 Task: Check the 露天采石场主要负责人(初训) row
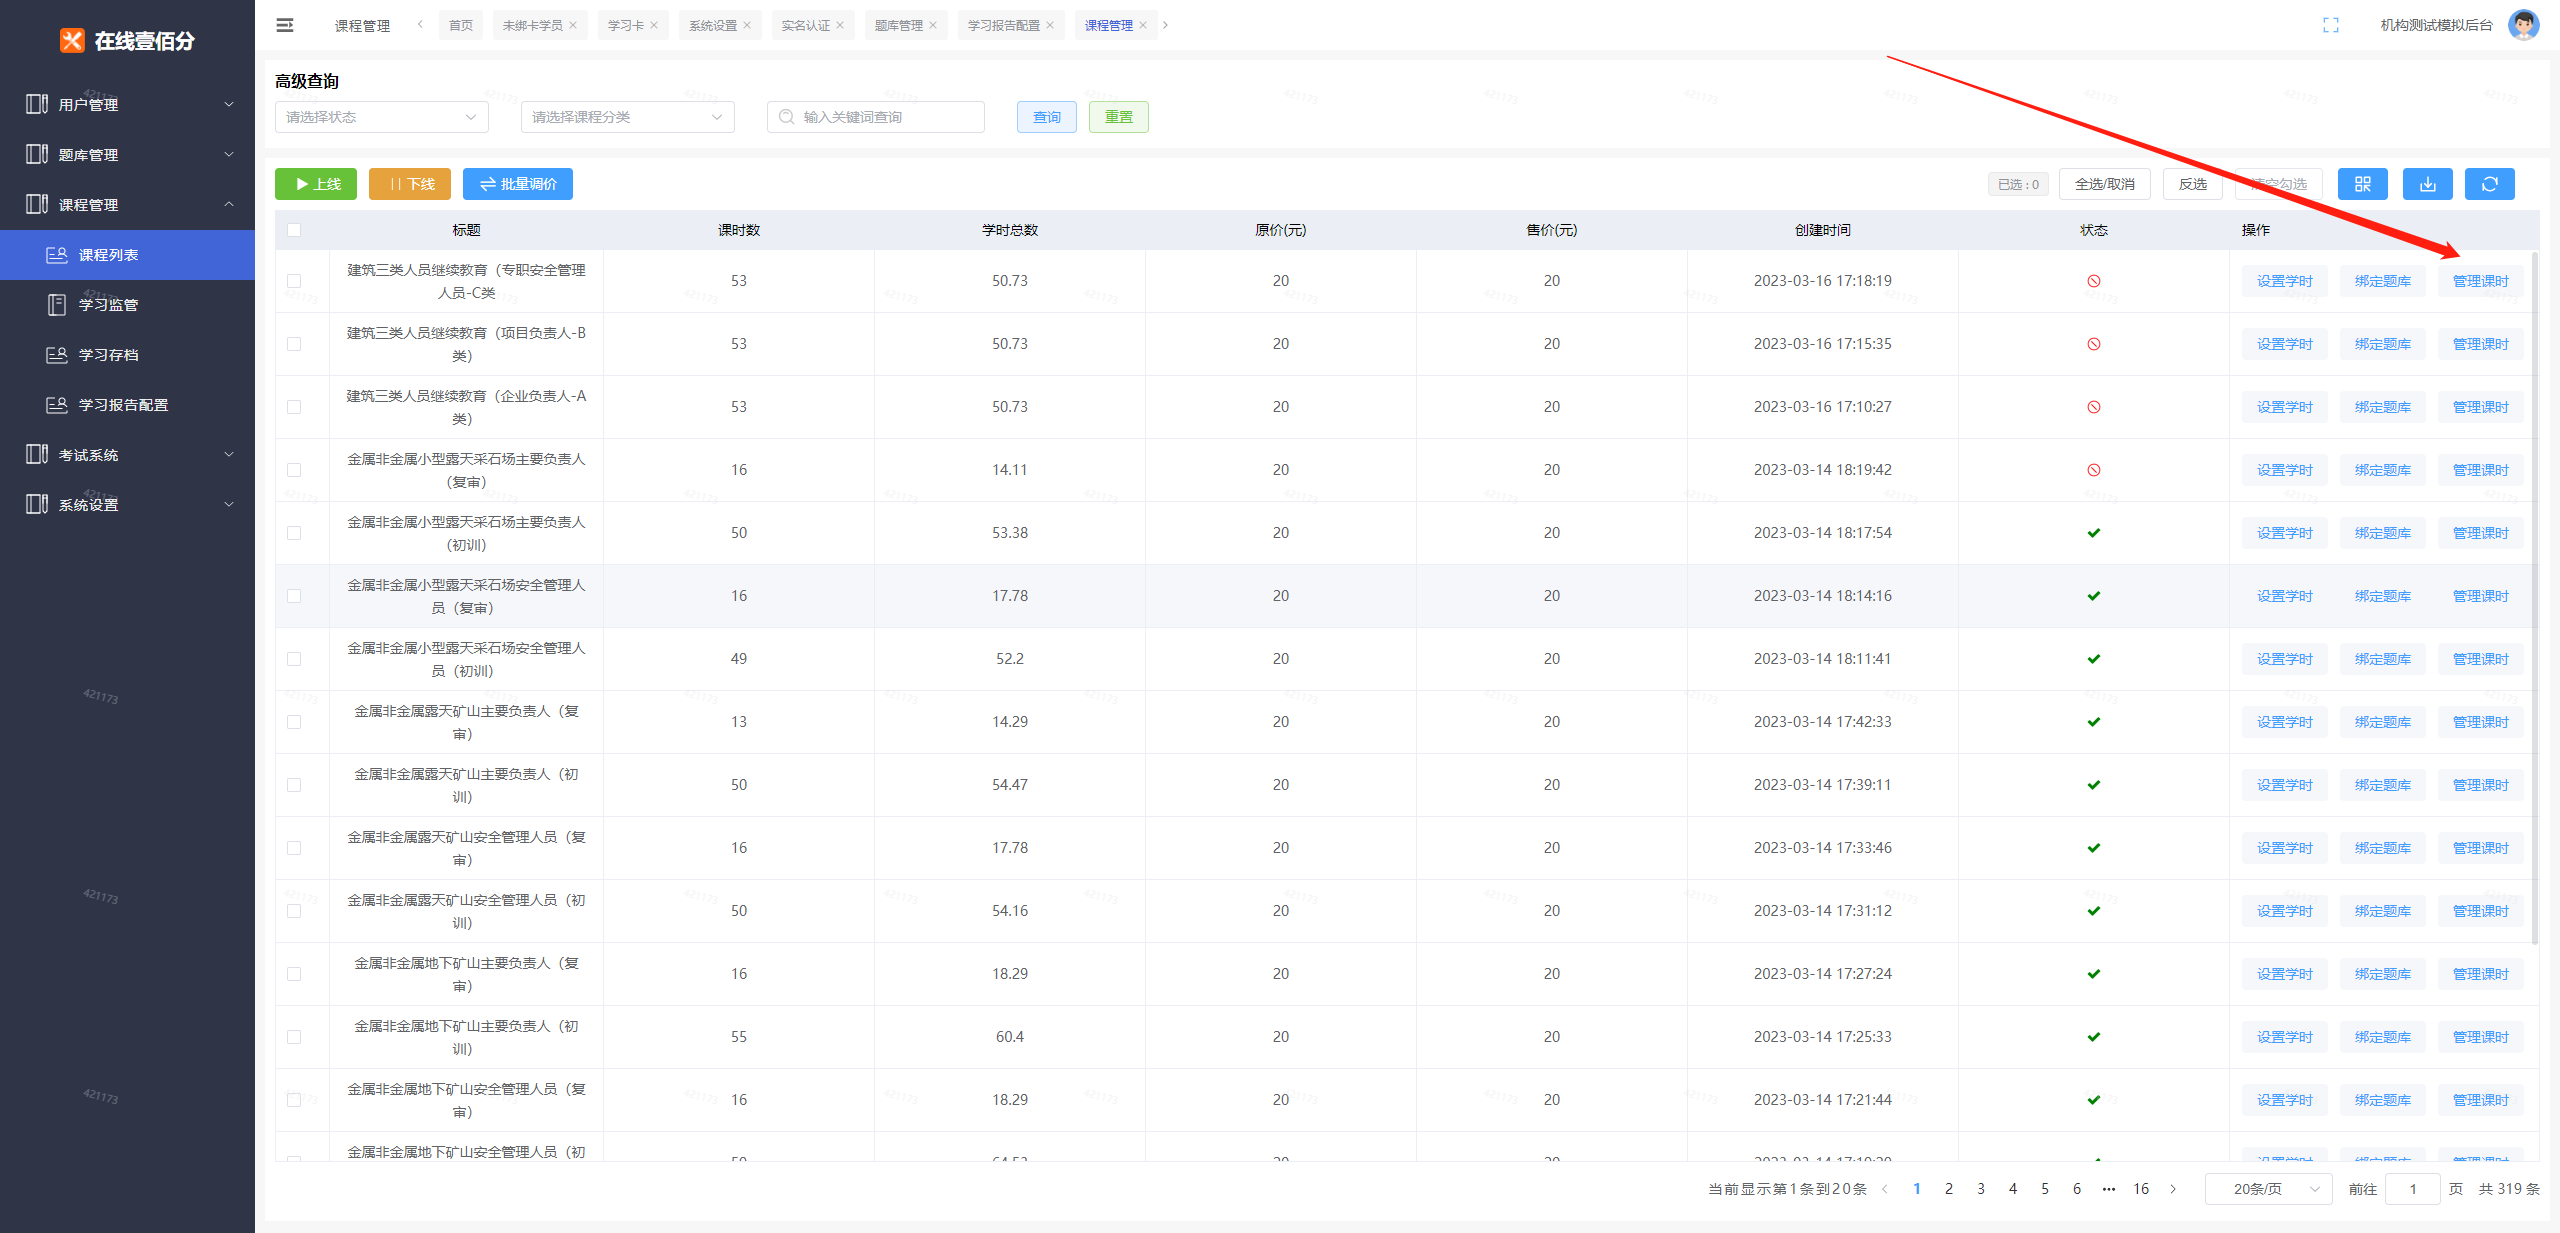point(294,533)
